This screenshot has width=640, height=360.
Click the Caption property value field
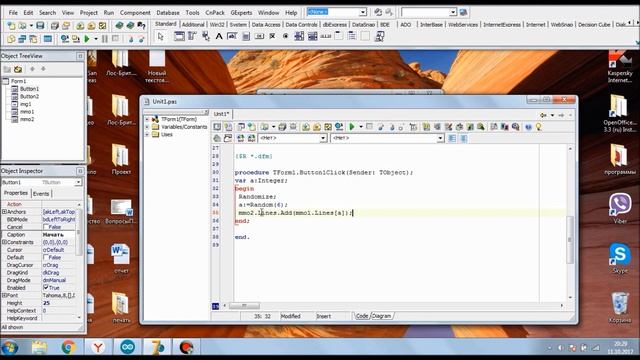coord(59,235)
